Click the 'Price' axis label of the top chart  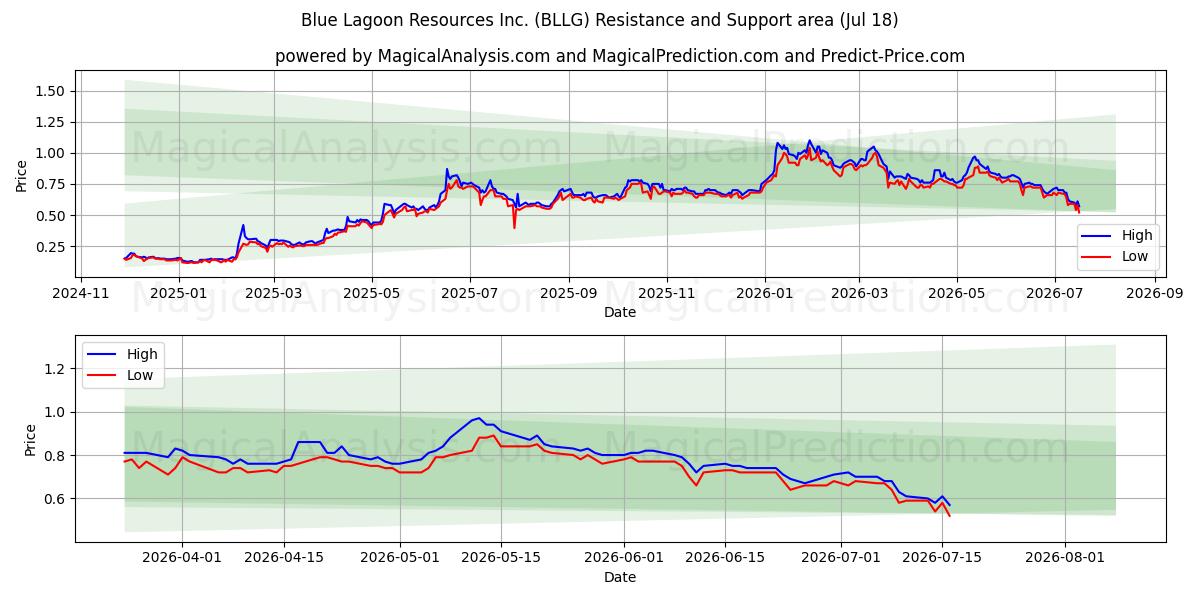(x=22, y=174)
